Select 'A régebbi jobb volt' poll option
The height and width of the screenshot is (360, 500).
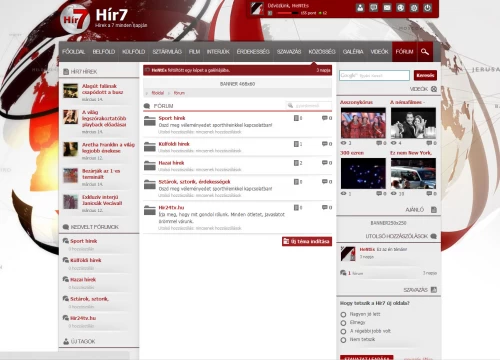343,331
